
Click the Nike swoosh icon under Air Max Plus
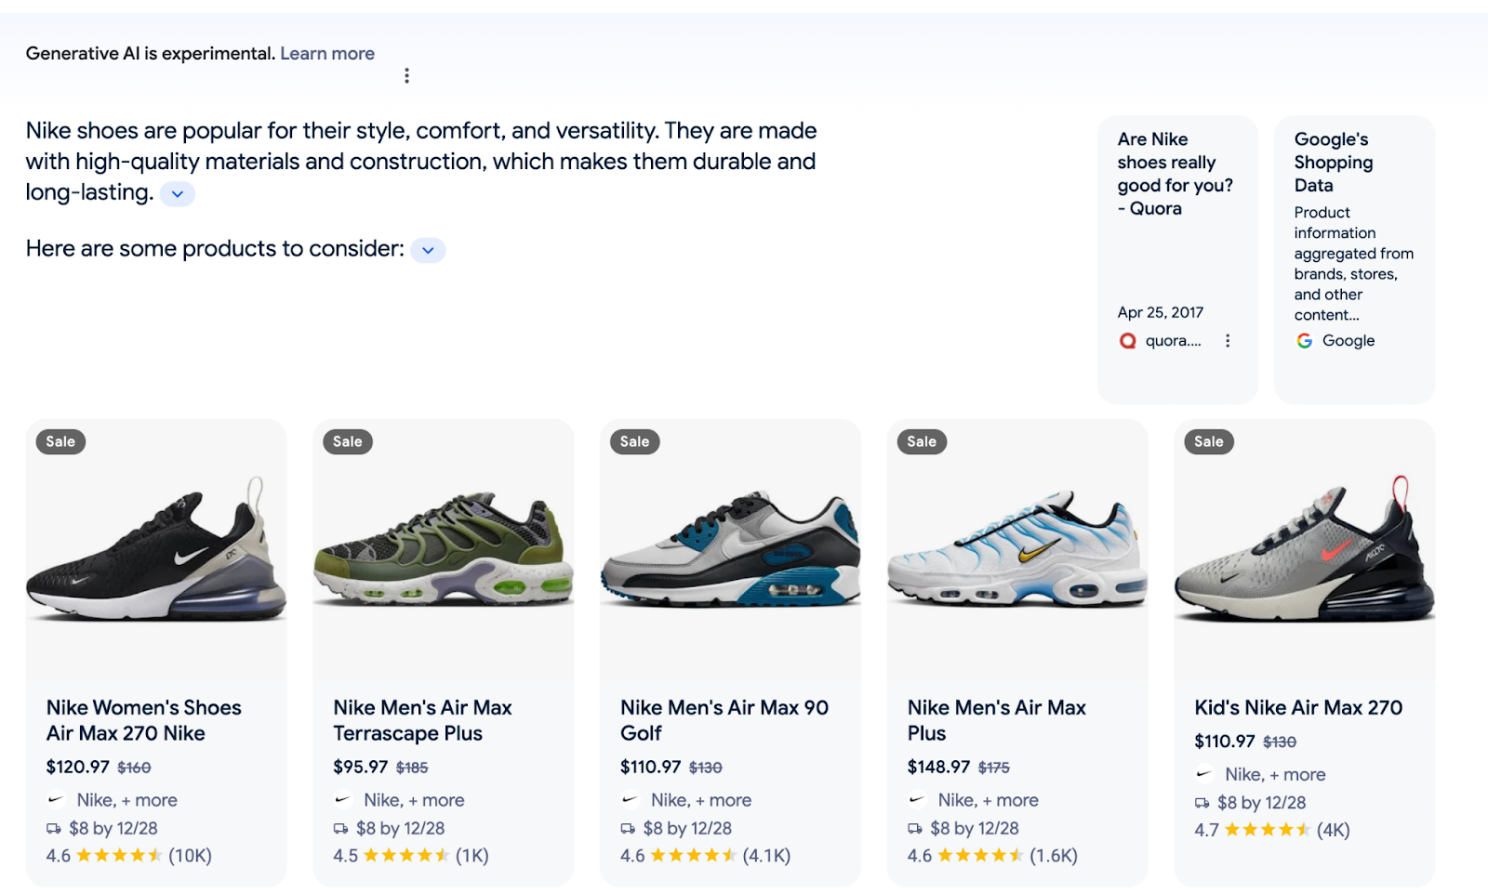pos(917,799)
